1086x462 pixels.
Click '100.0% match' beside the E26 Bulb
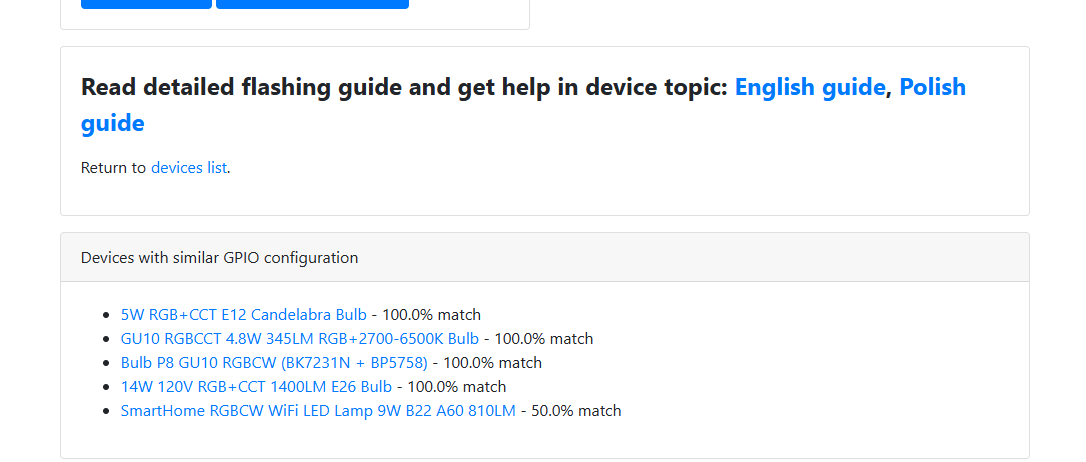pos(457,386)
